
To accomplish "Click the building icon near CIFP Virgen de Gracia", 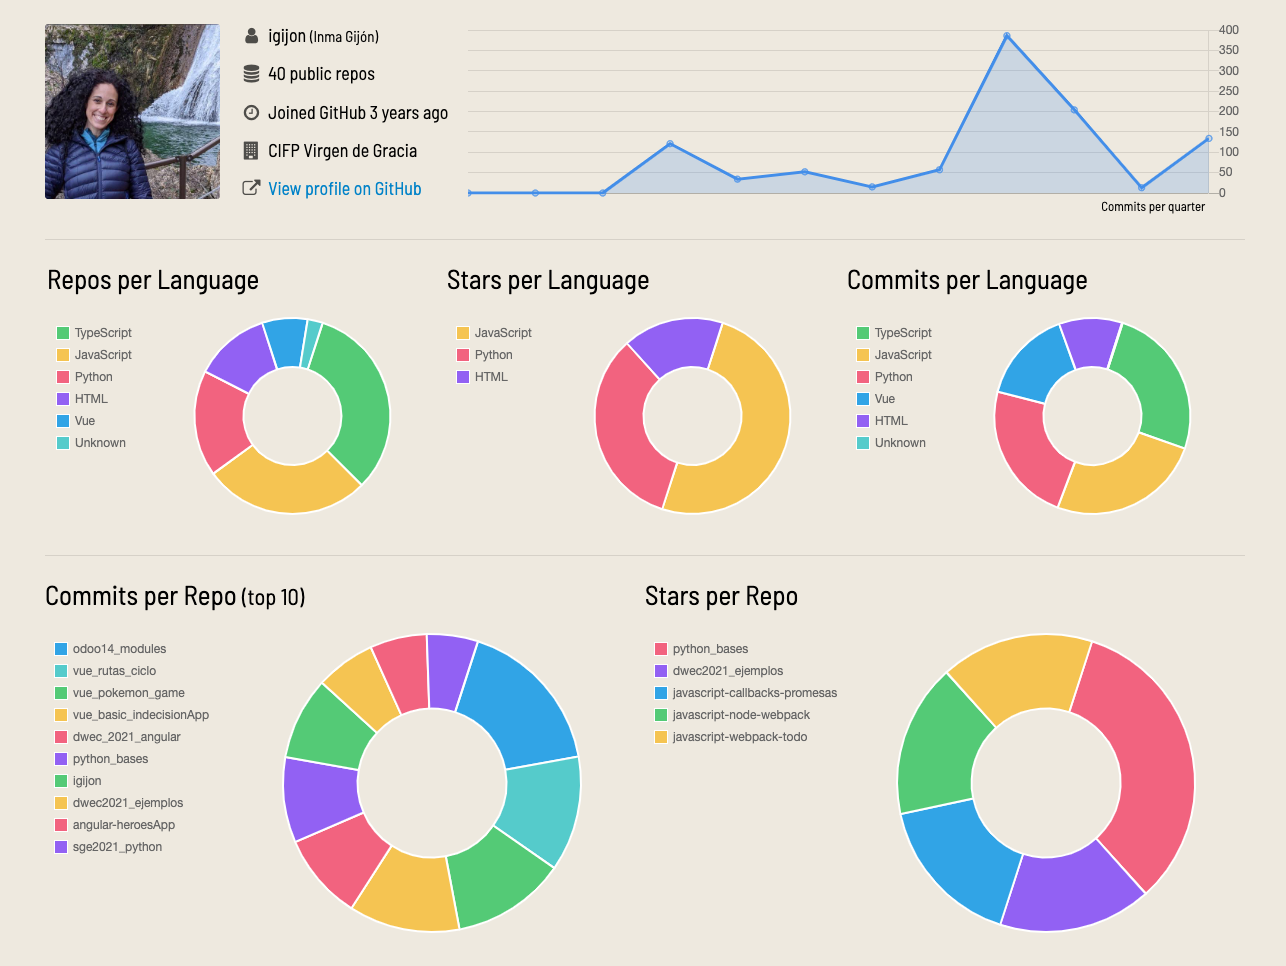I will pos(252,151).
